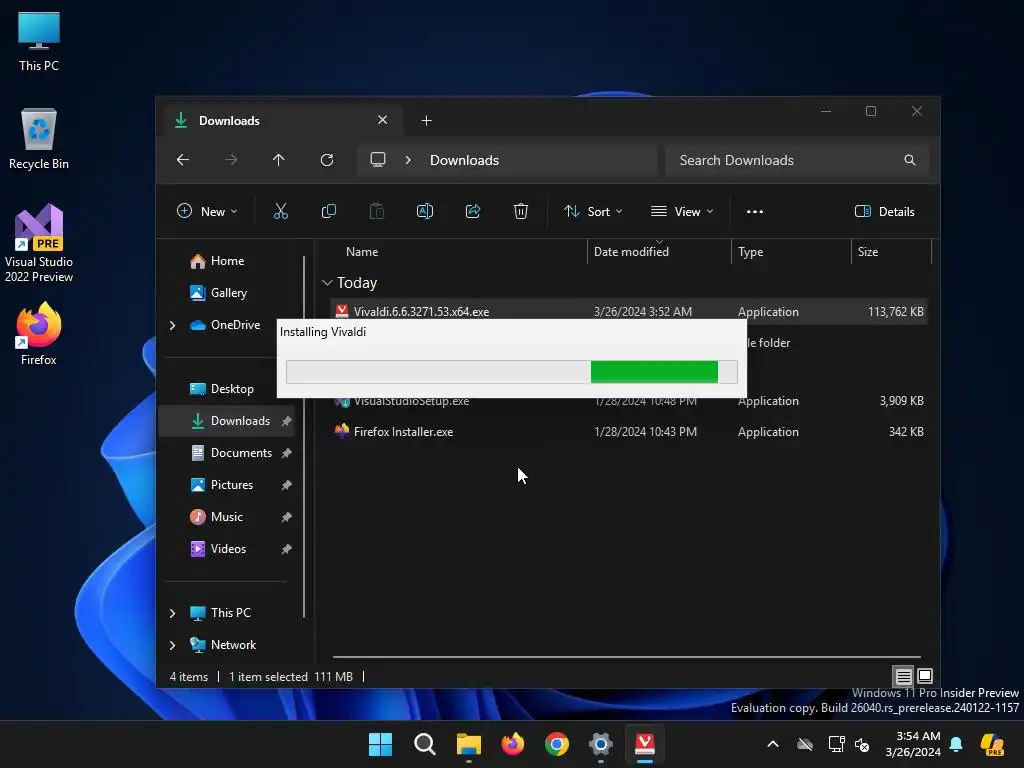The width and height of the screenshot is (1024, 768).
Task: Click the PC monitor icon in address bar
Action: [378, 160]
